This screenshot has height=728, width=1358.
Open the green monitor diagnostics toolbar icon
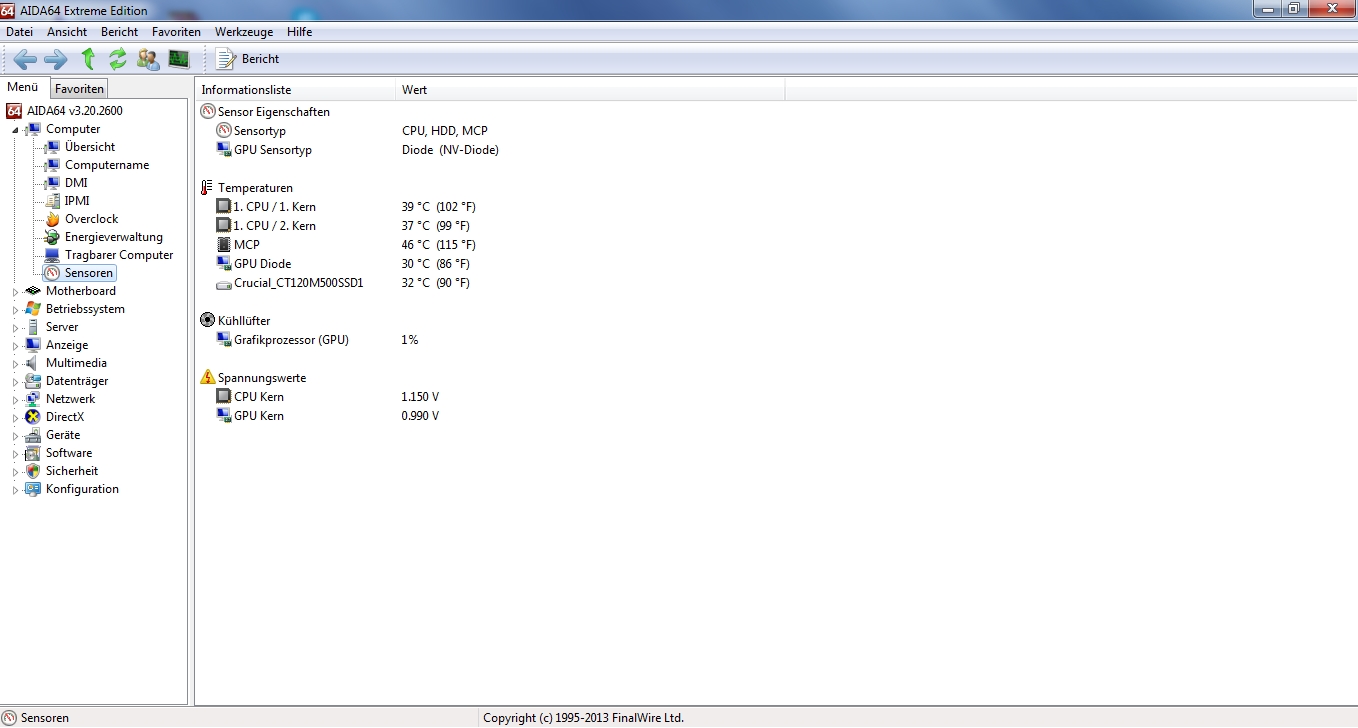pyautogui.click(x=179, y=59)
